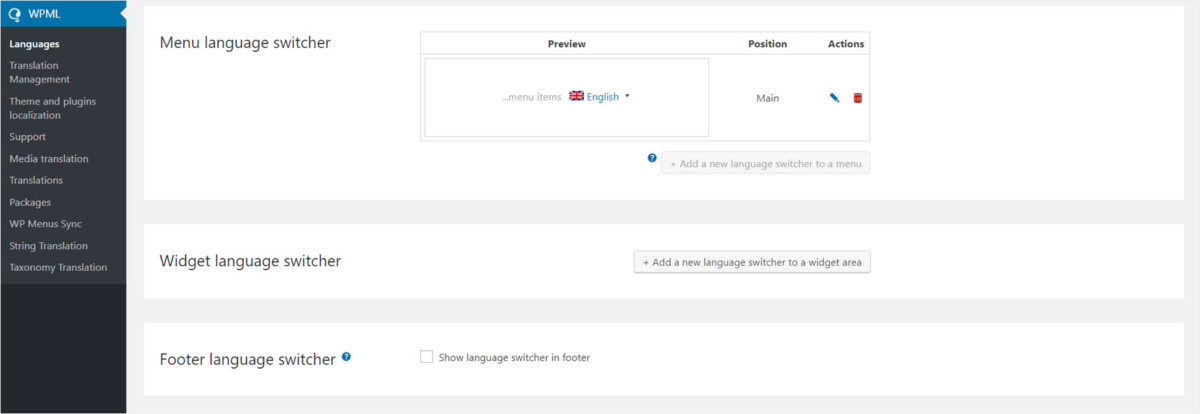Delete the Main menu language switcher (trash icon)
The width and height of the screenshot is (1200, 414).
[857, 98]
